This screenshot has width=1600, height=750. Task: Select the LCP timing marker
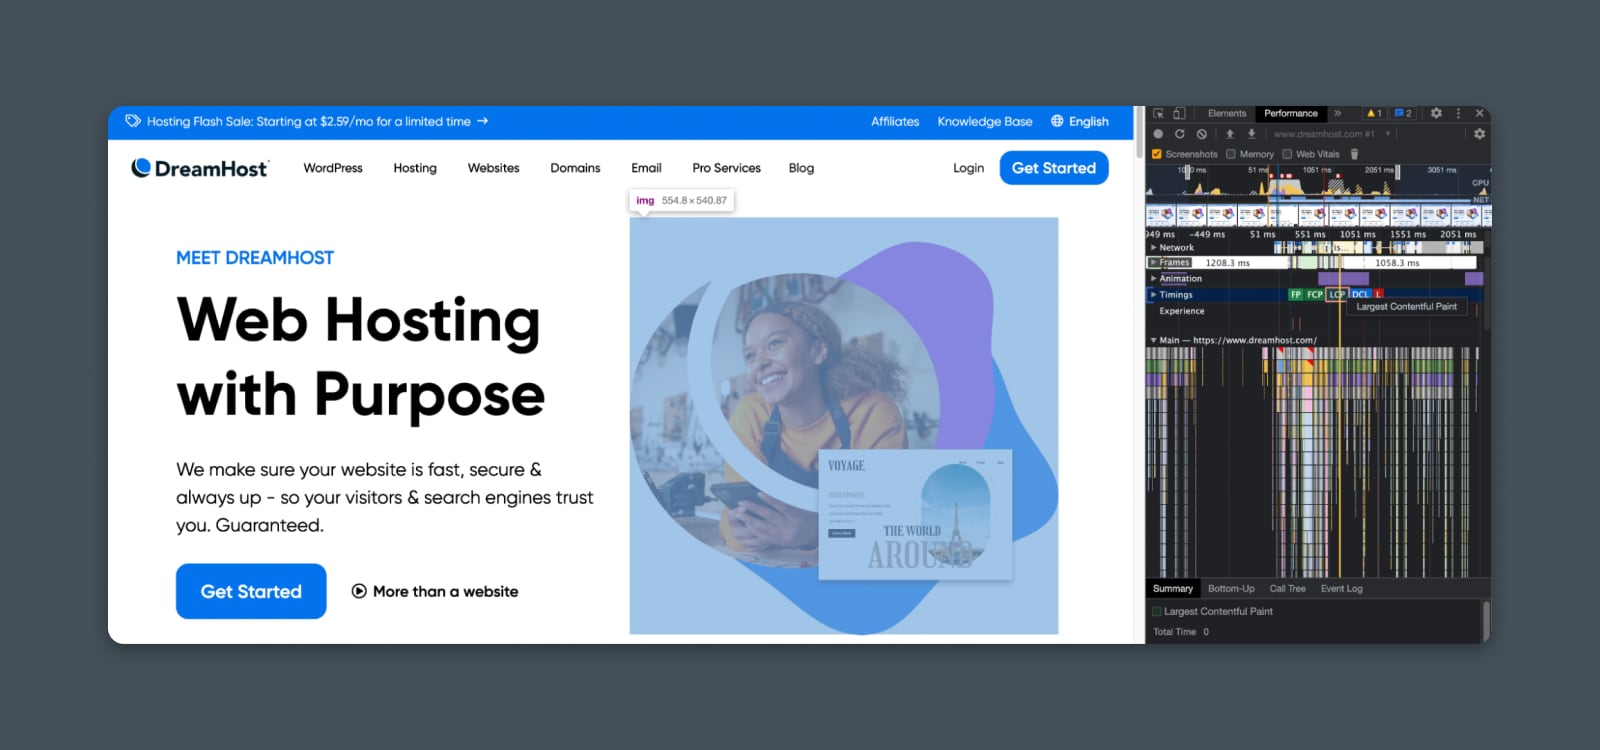tap(1337, 295)
